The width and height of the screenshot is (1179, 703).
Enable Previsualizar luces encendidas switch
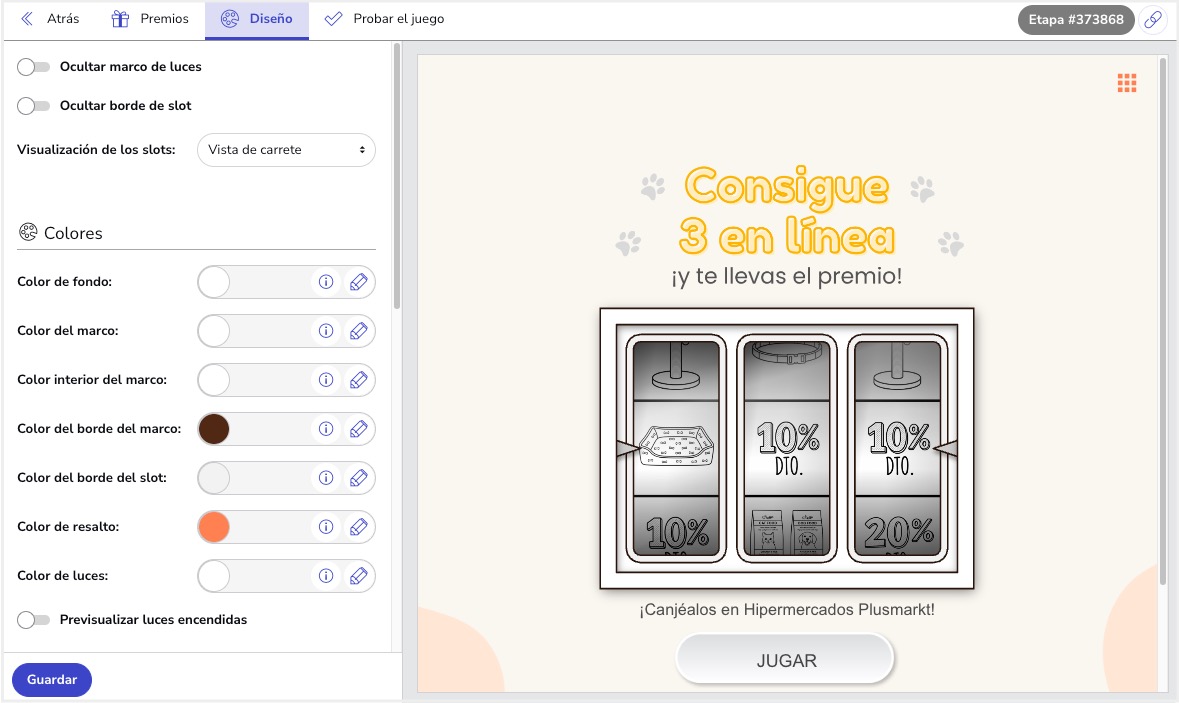tap(33, 620)
